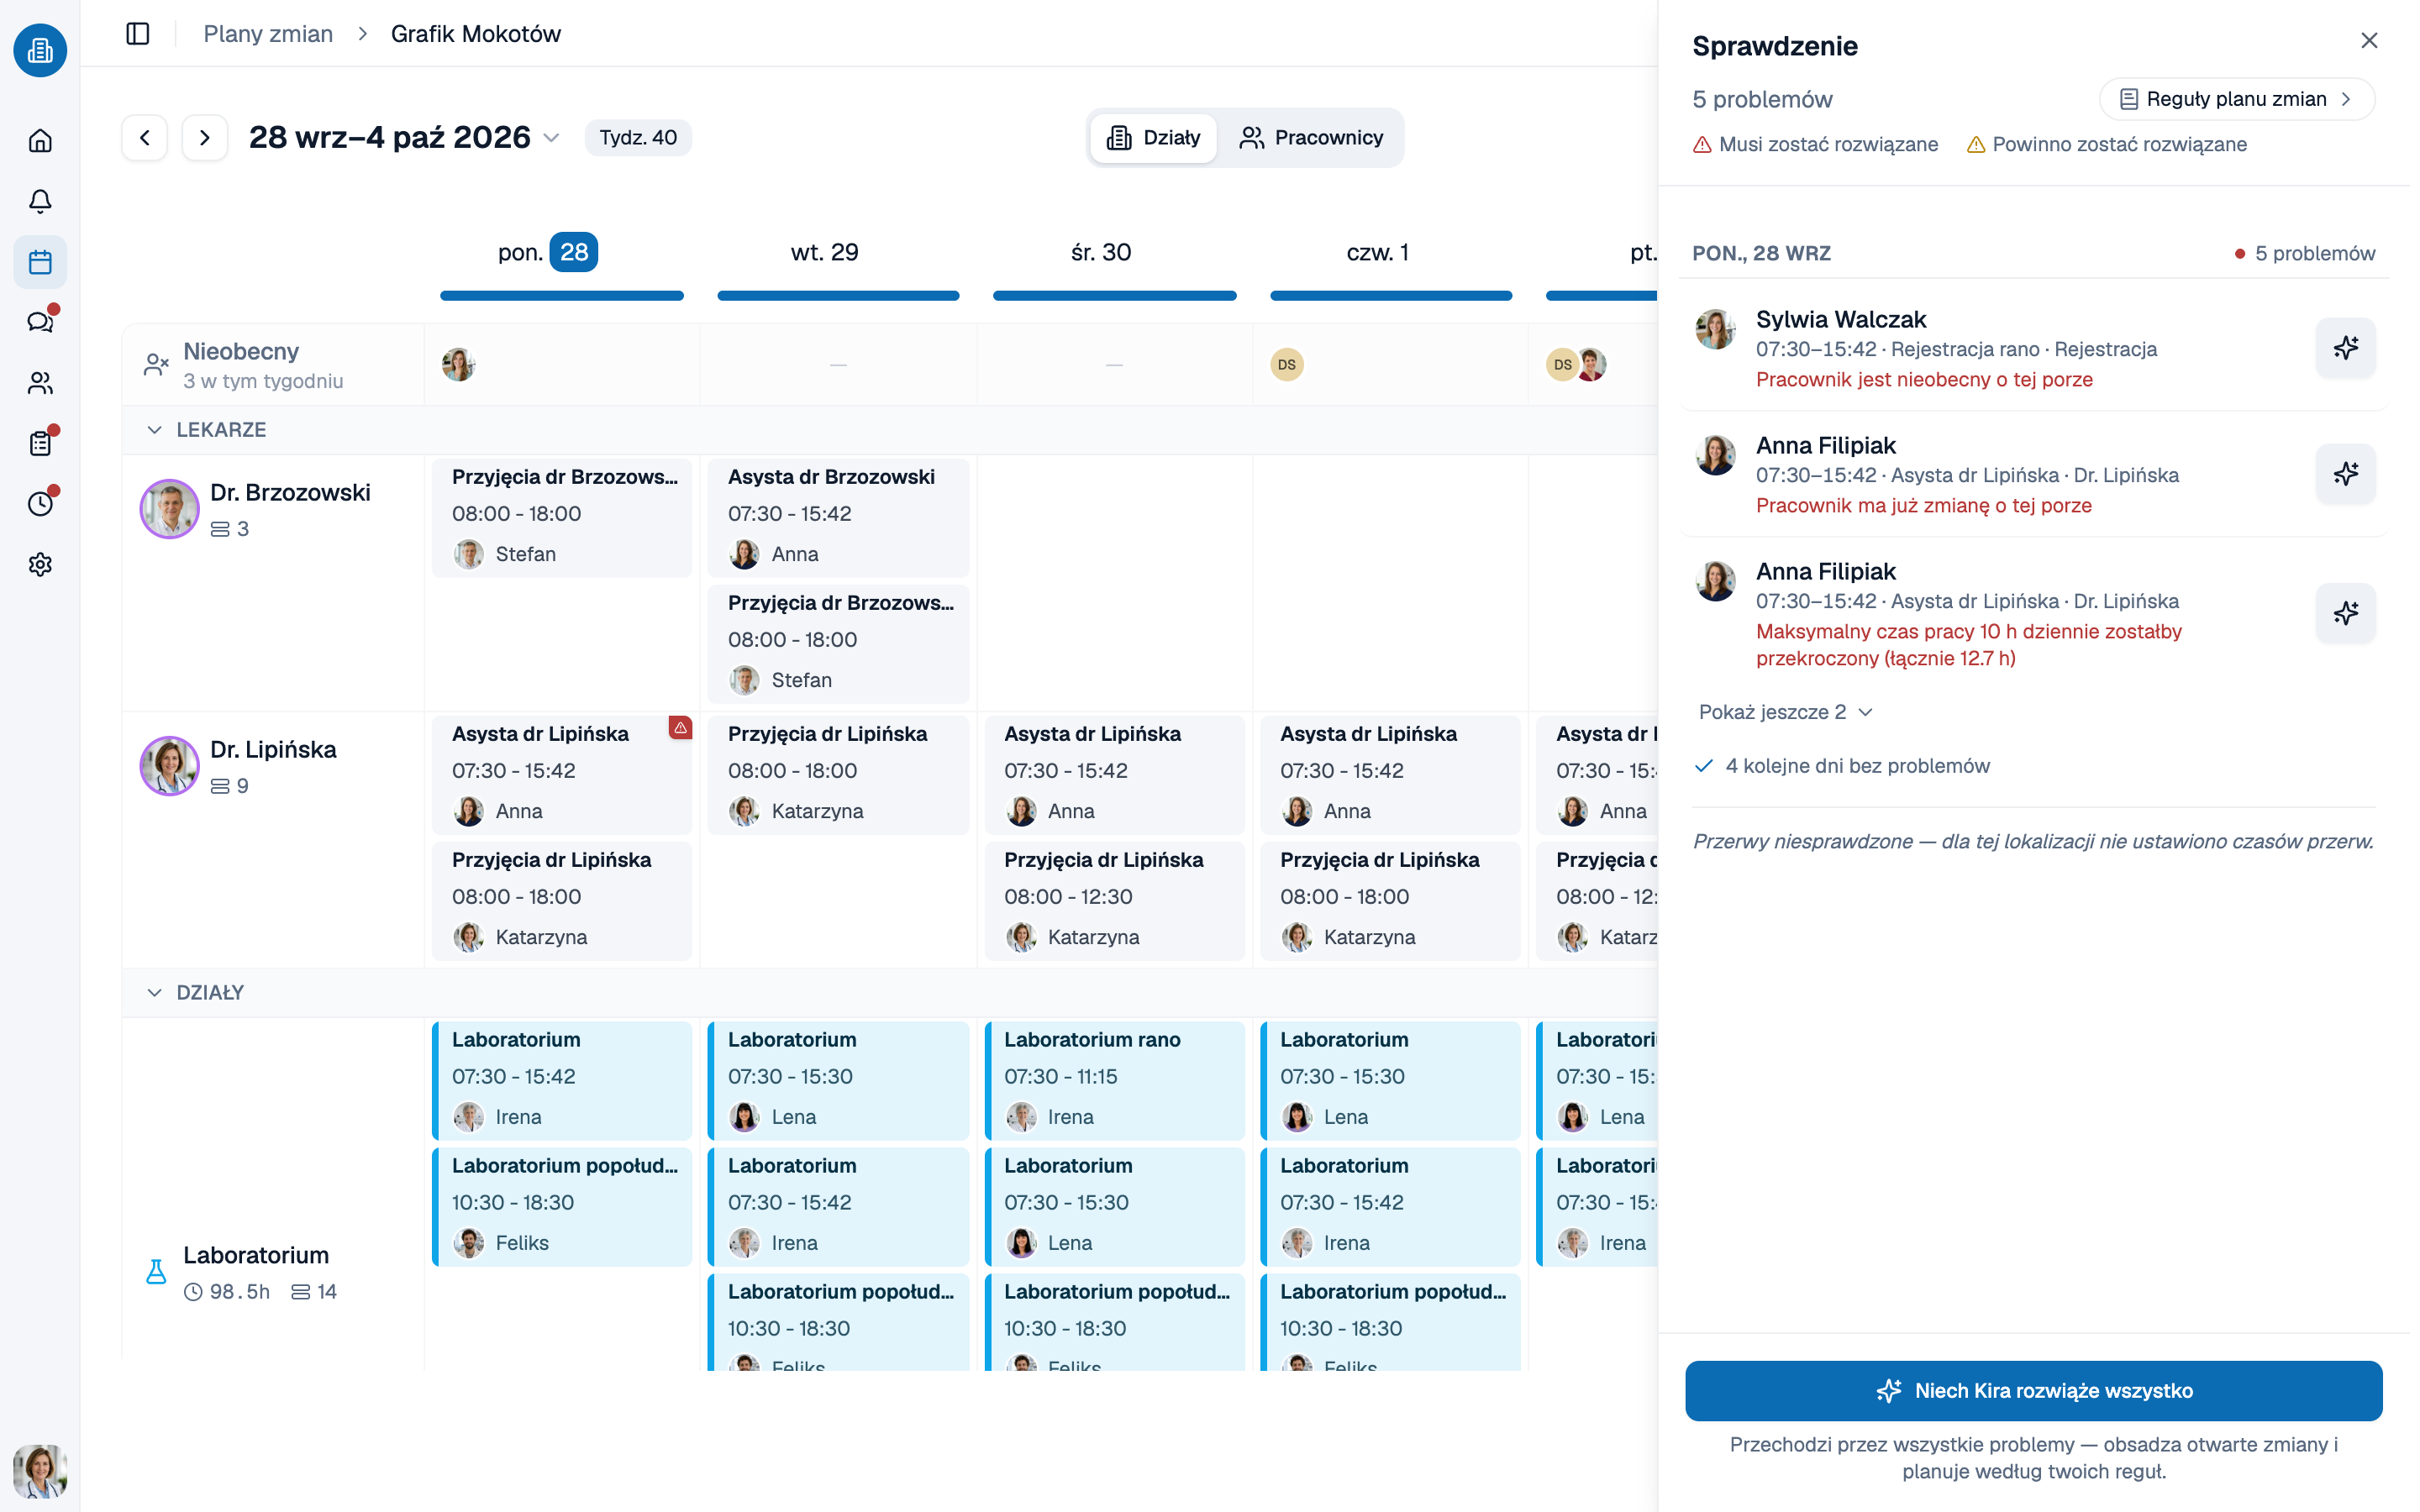The width and height of the screenshot is (2420, 1512).
Task: Click the app logo icon
Action: pos(40,50)
